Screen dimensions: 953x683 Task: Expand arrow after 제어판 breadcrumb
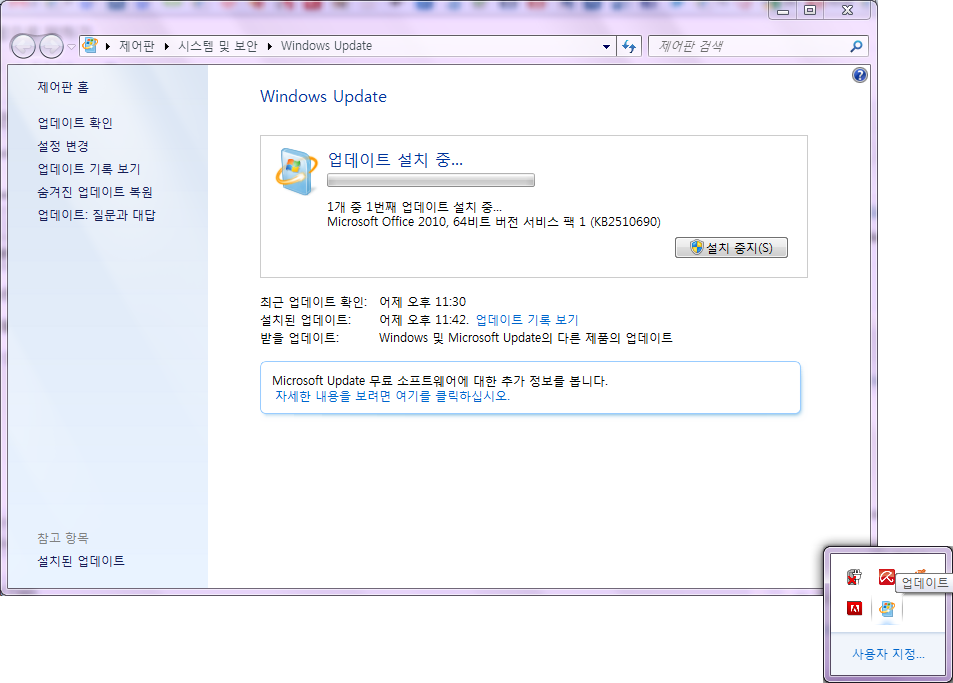[x=167, y=46]
